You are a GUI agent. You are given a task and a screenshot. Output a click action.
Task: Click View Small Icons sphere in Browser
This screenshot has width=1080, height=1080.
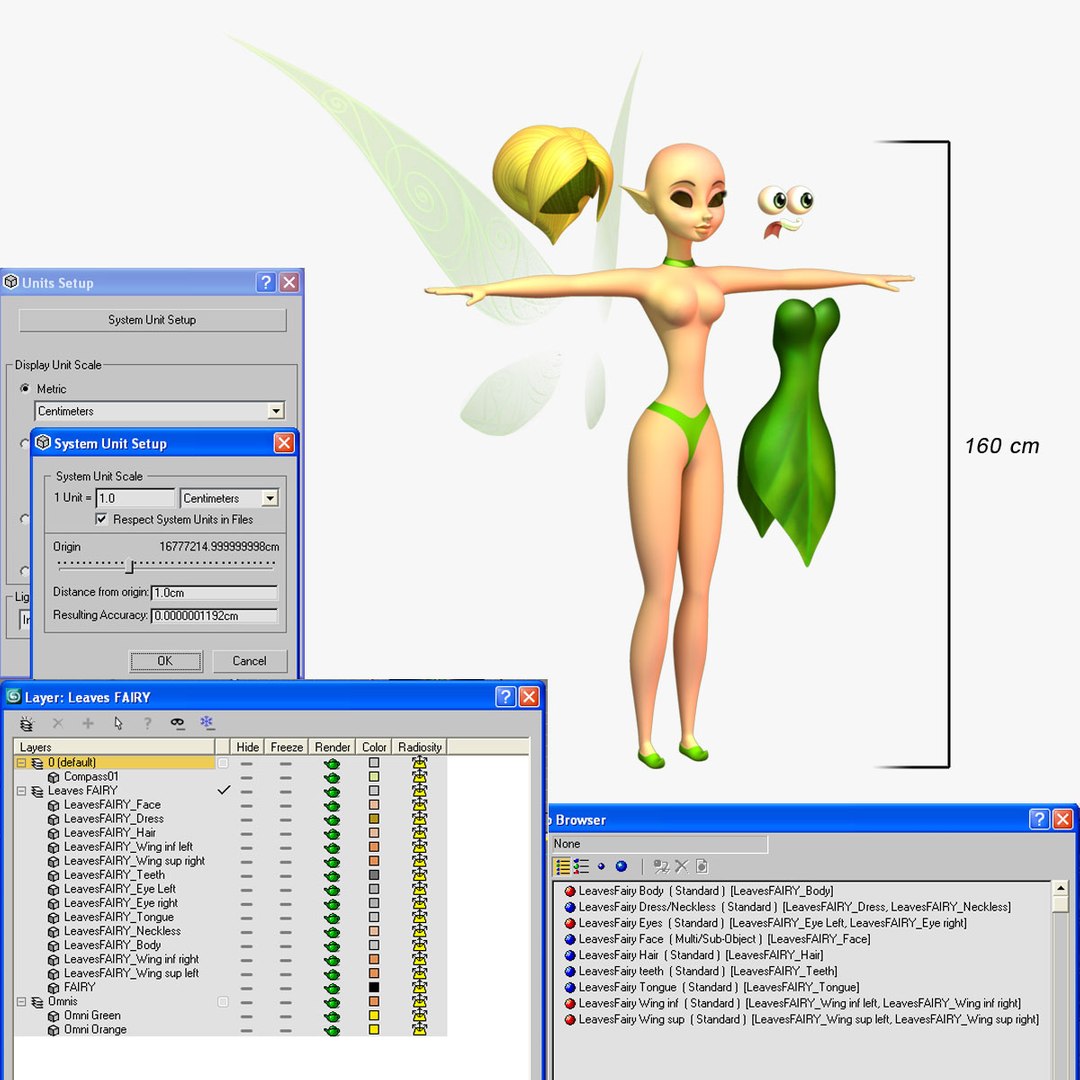click(601, 866)
